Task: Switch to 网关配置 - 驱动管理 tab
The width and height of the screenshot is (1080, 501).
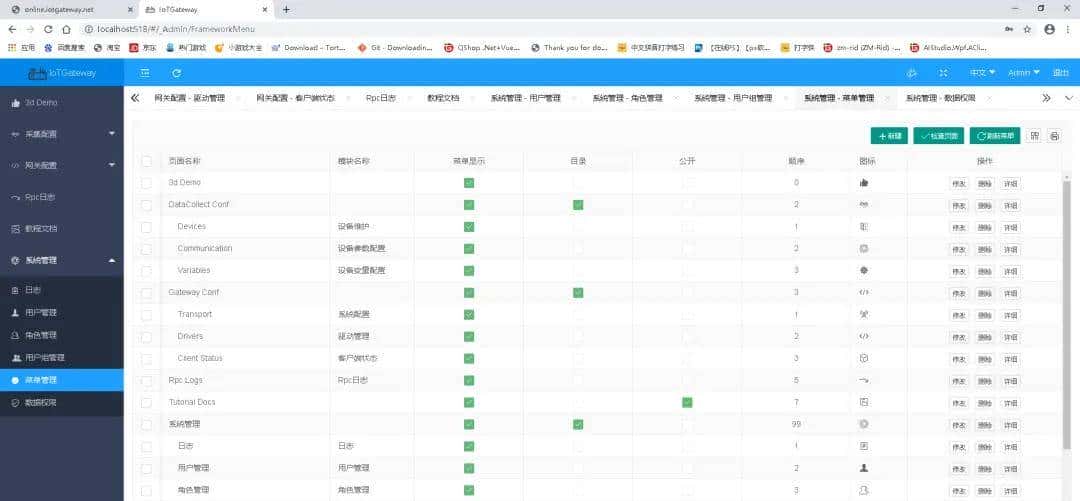Action: (x=189, y=98)
